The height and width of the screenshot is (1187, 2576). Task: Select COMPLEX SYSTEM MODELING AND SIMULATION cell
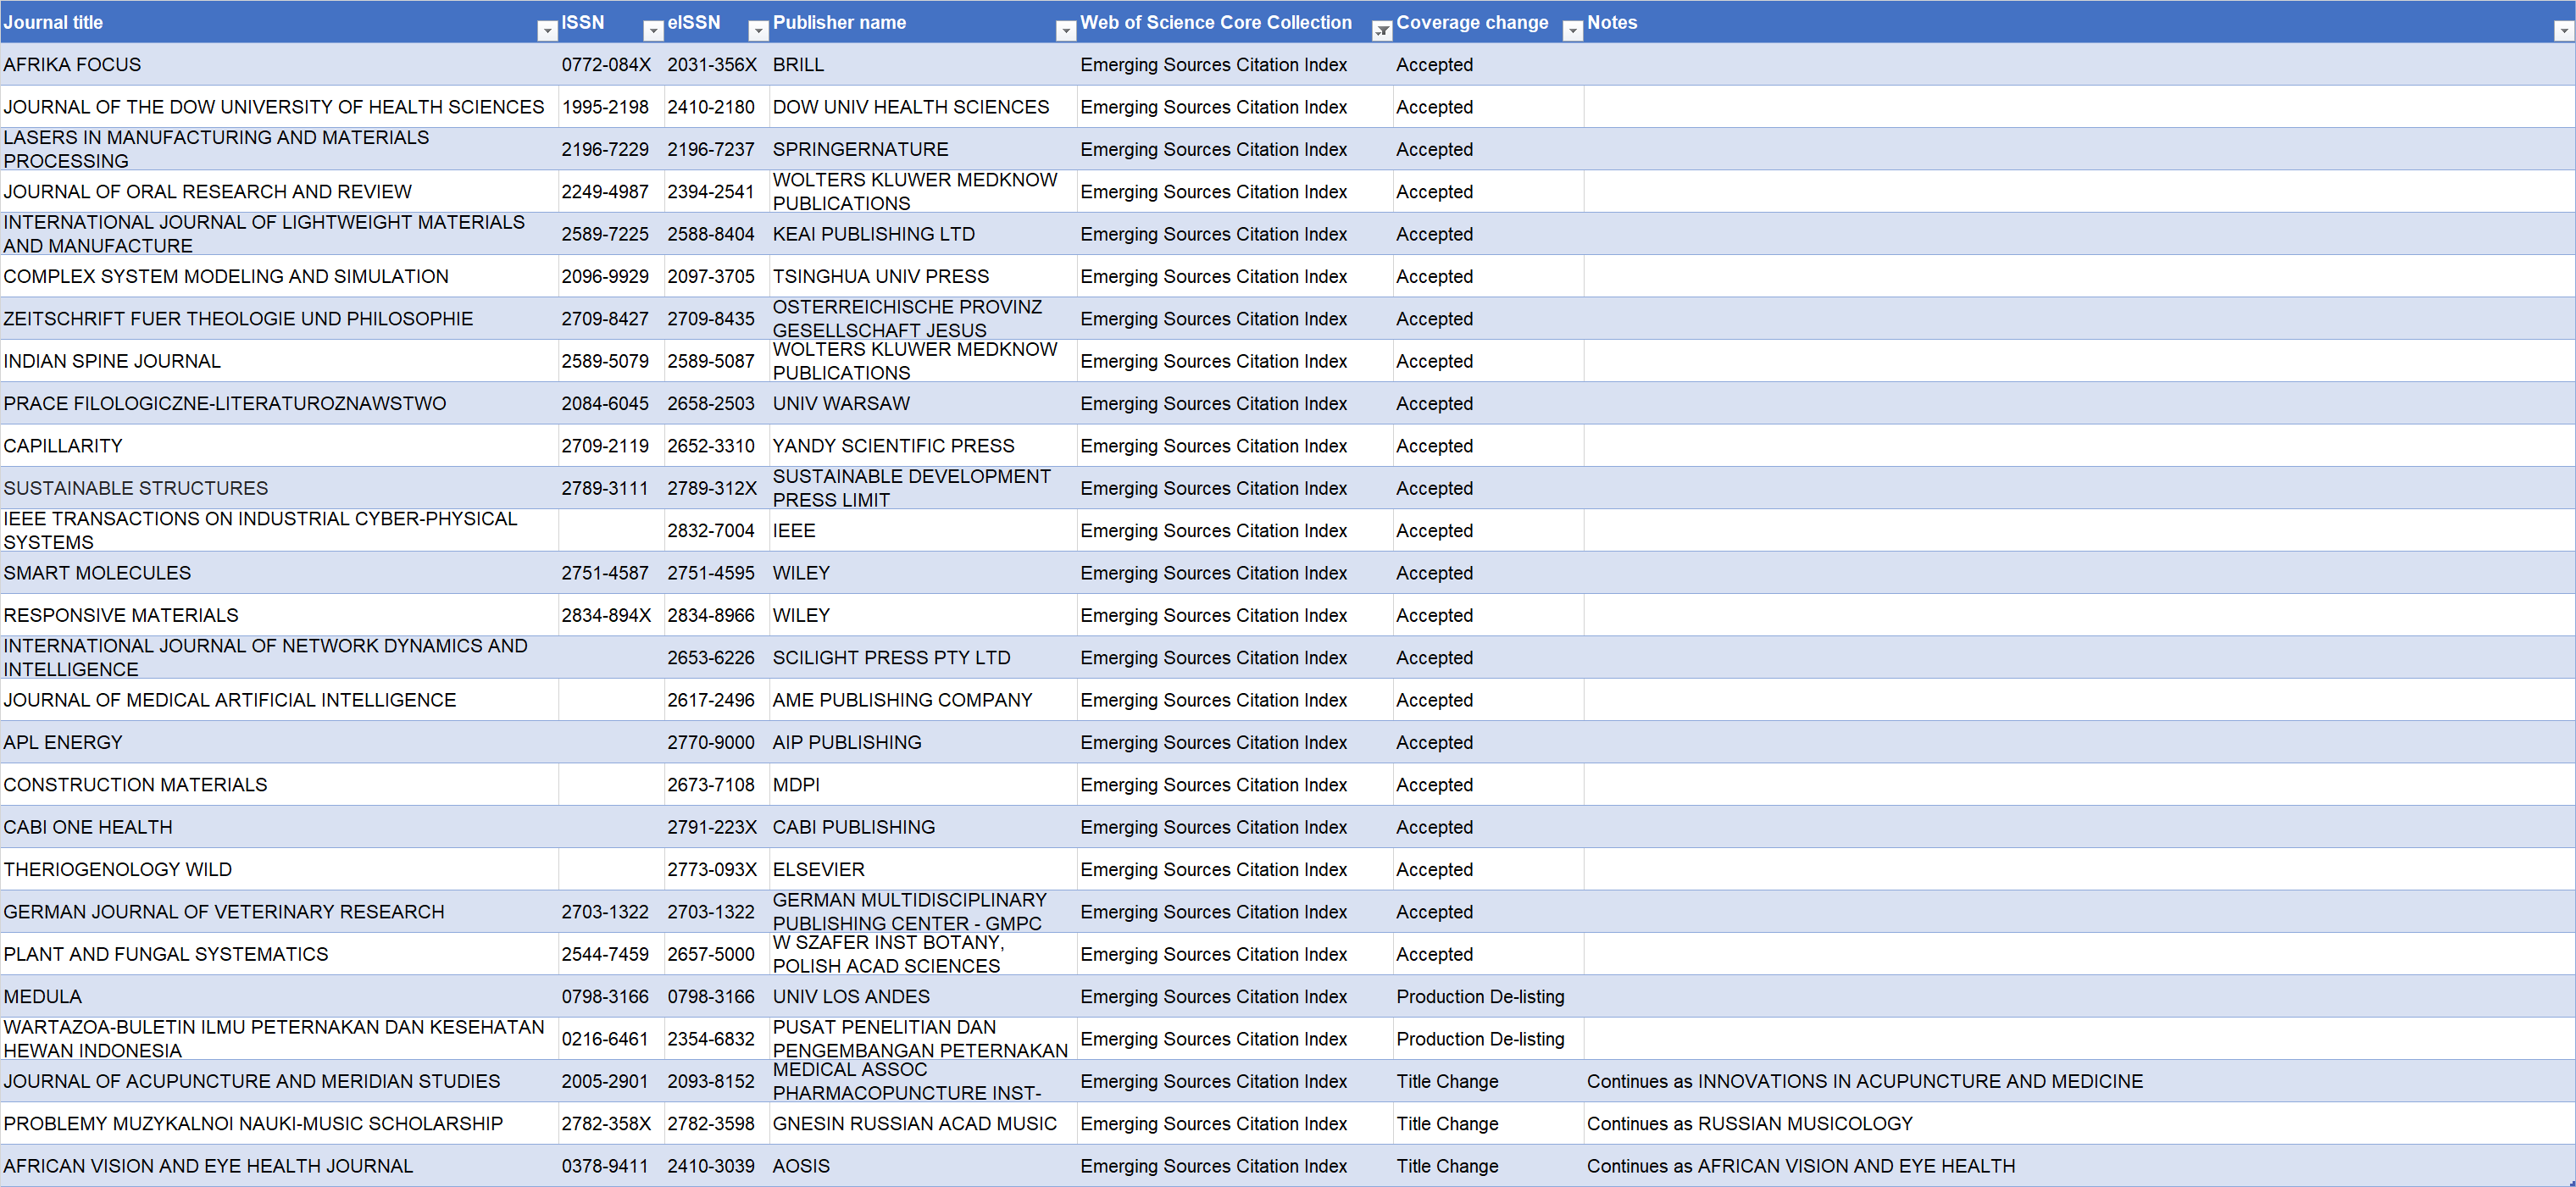(279, 276)
